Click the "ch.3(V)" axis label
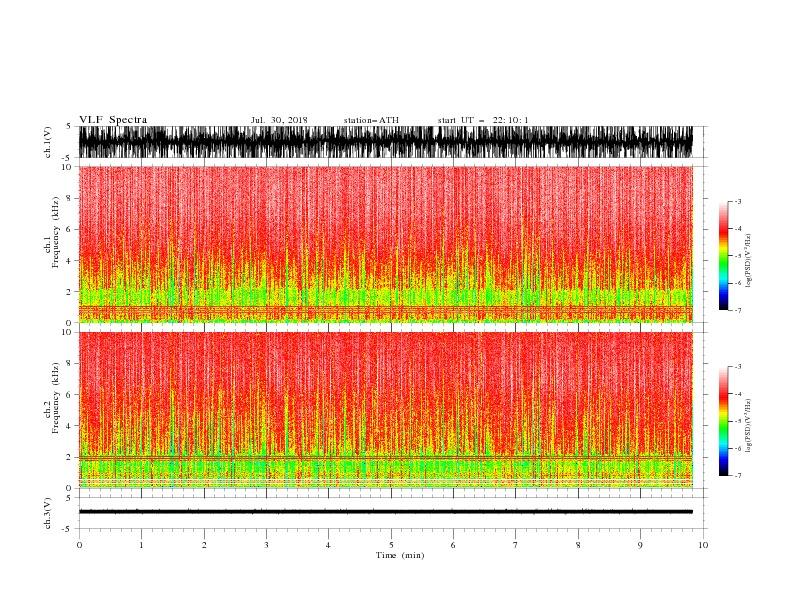This screenshot has height=612, width=792. coord(48,513)
